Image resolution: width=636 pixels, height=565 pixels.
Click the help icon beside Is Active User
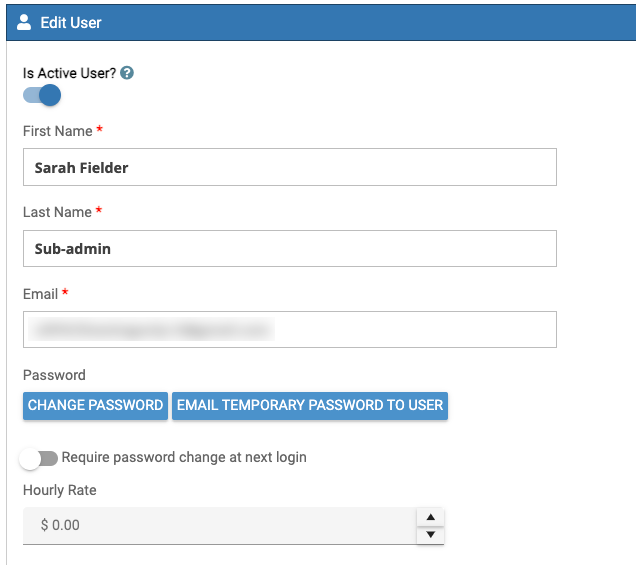127,73
